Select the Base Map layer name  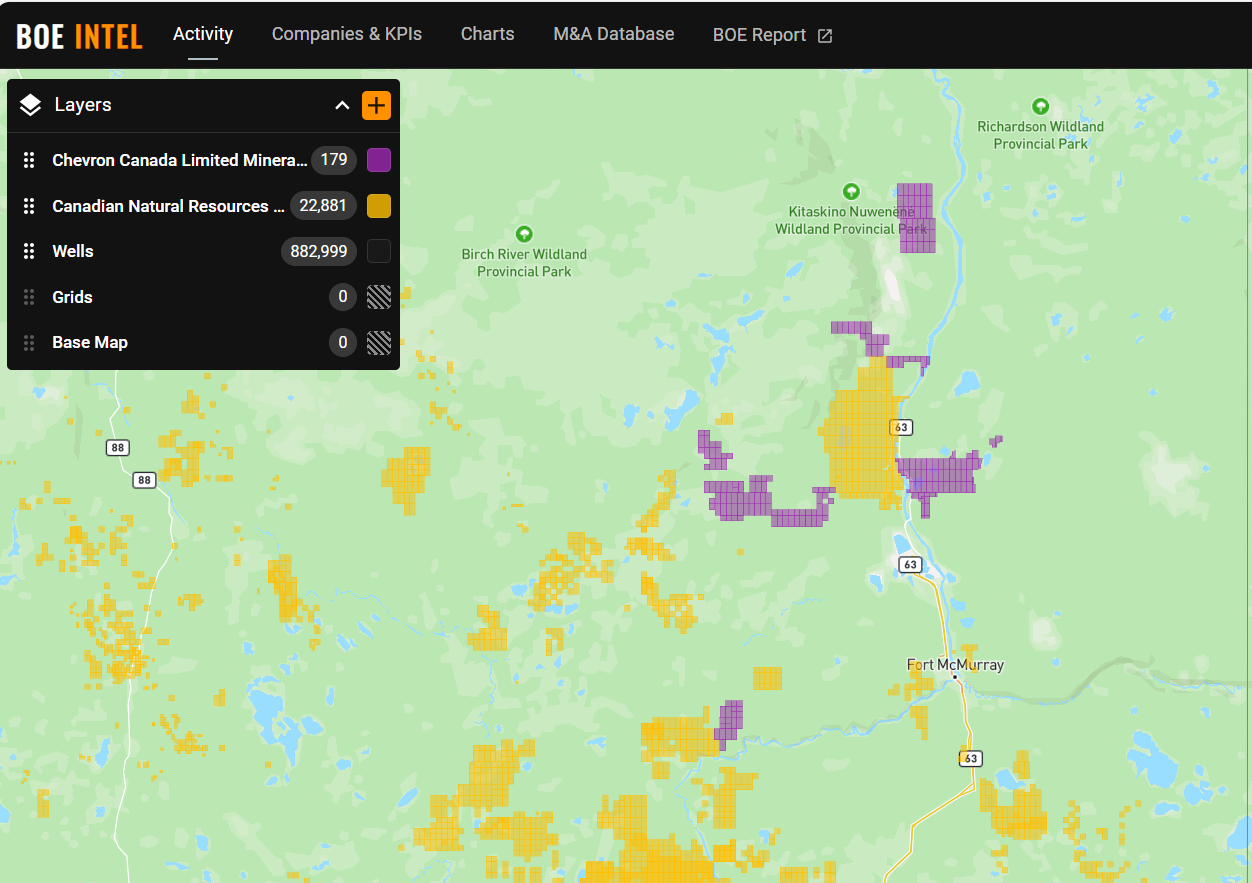tap(90, 342)
